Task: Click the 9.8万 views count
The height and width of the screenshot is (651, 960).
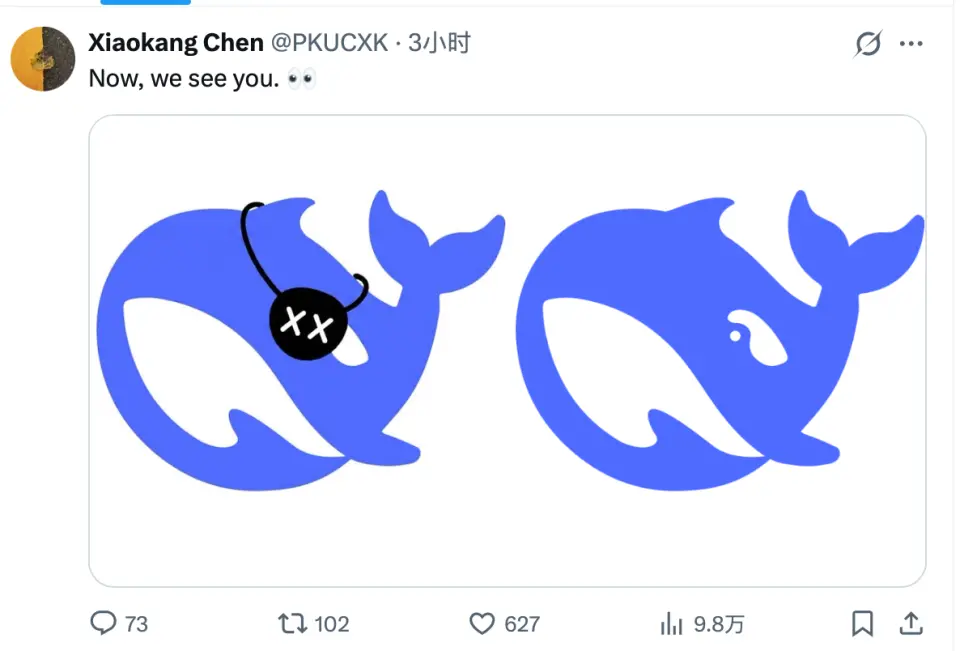Action: pos(719,624)
